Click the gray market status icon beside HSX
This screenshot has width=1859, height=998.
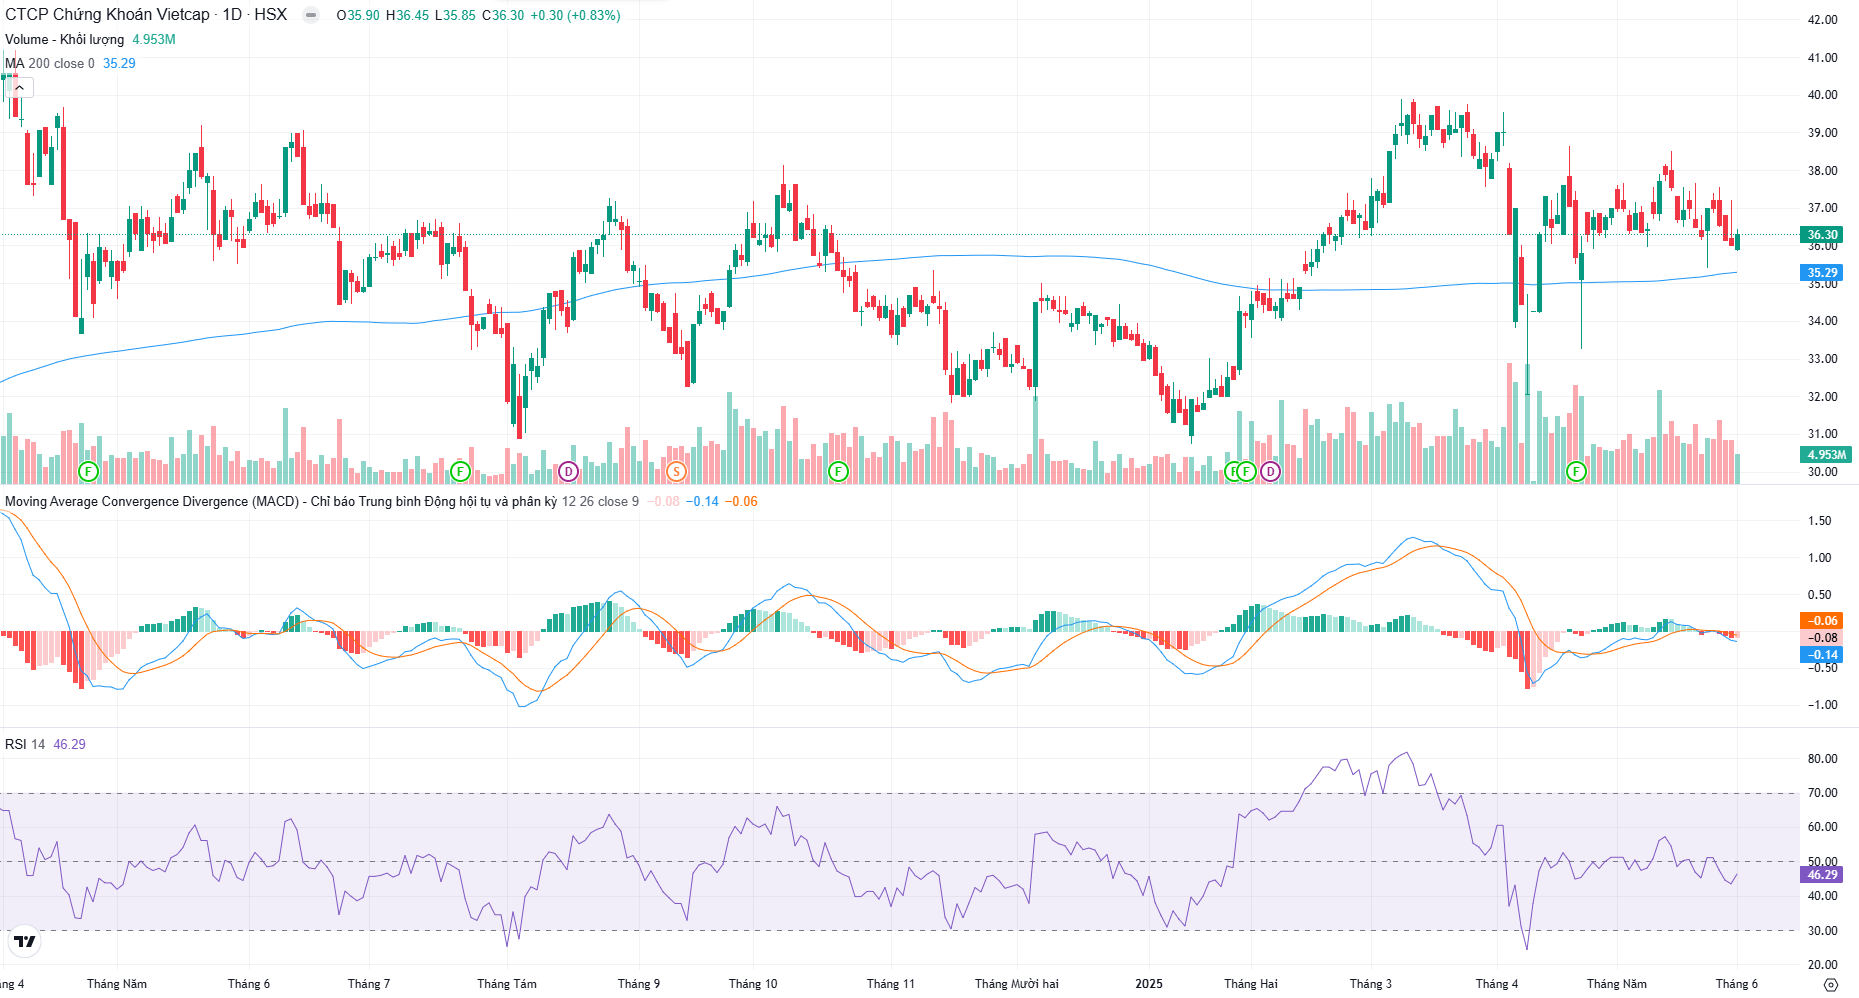311,15
